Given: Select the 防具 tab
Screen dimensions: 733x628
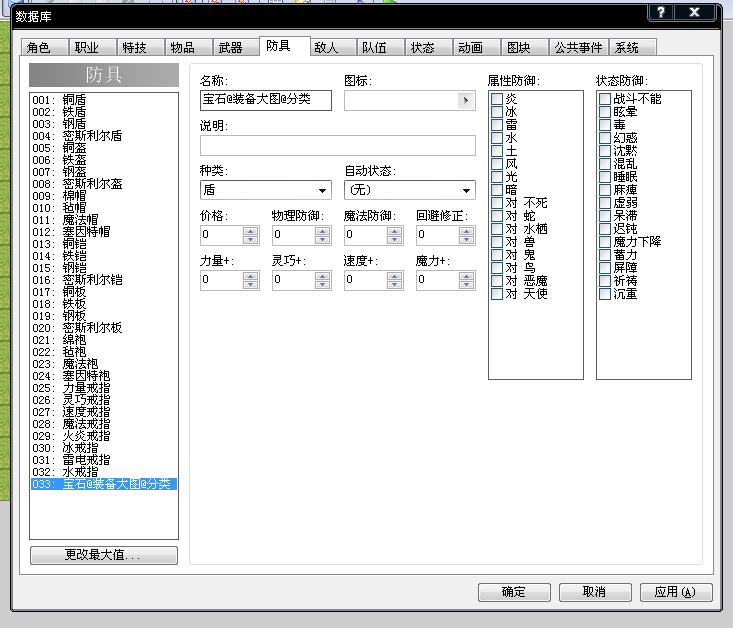Looking at the screenshot, I should pos(284,46).
